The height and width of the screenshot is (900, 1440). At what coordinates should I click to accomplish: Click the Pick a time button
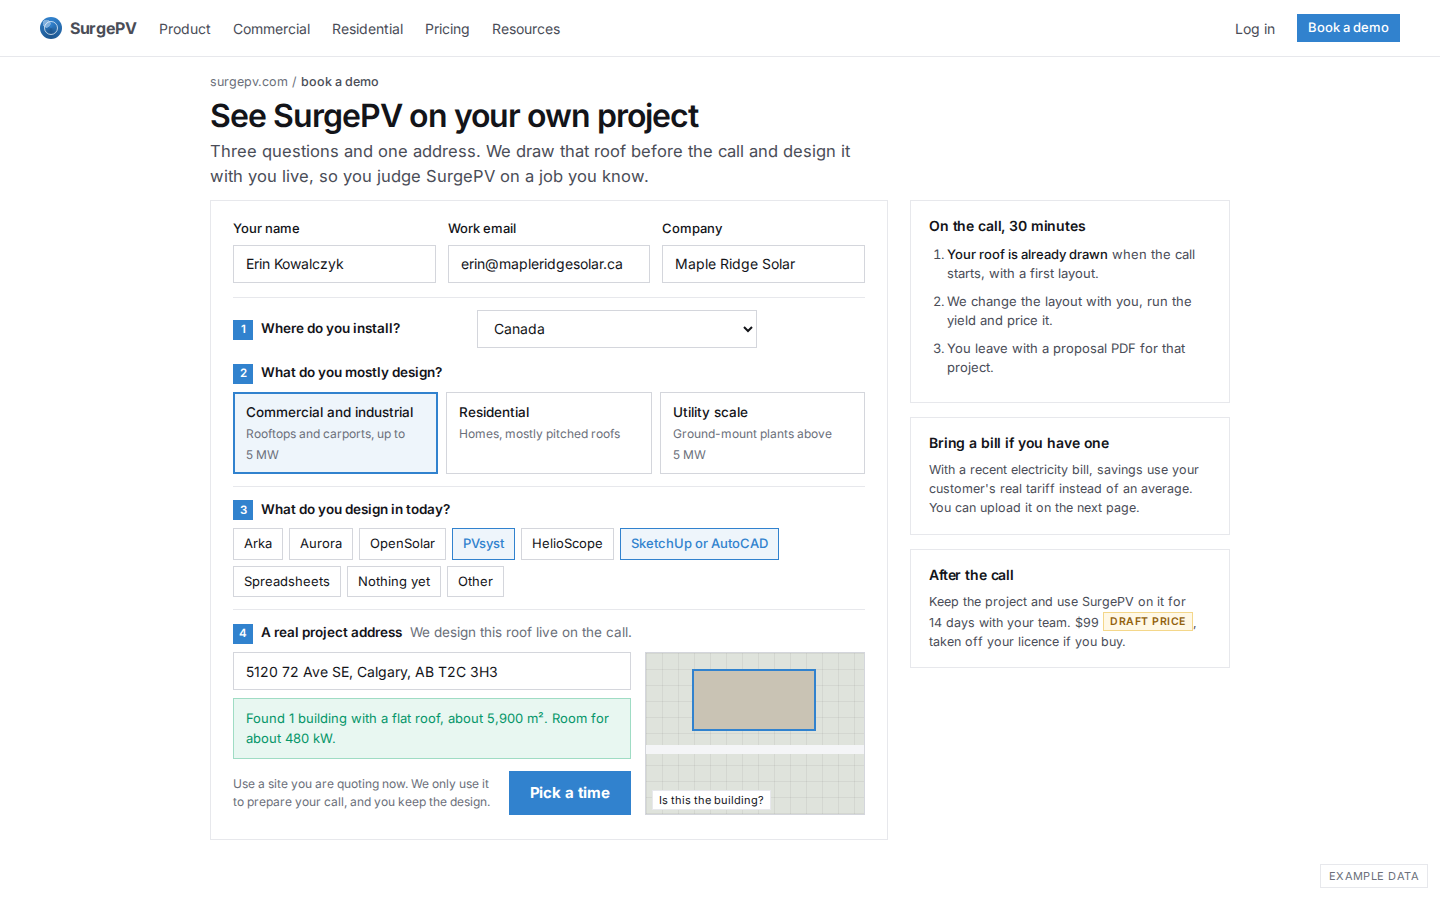[x=570, y=793]
